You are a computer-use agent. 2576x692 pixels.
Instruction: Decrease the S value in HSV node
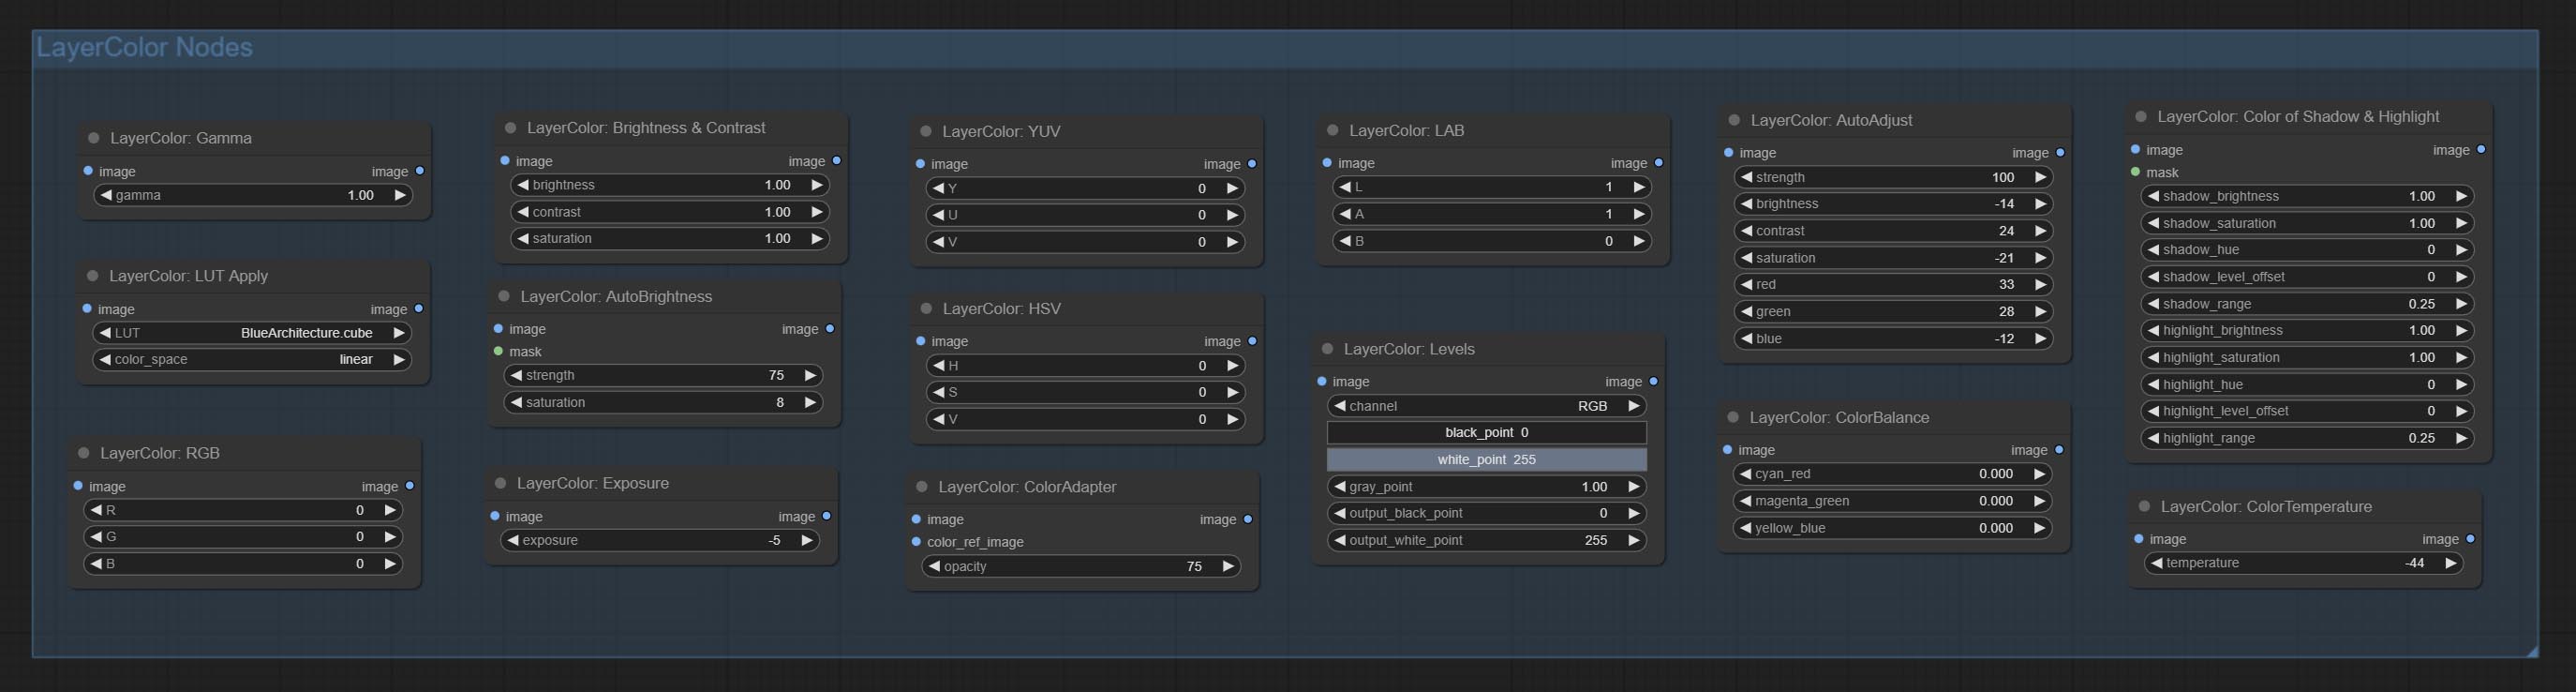click(938, 392)
